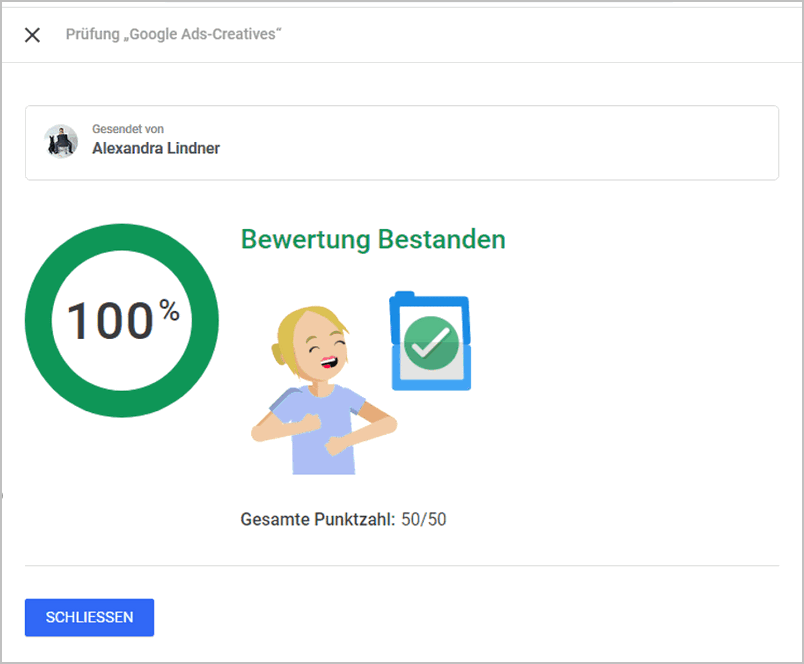Image resolution: width=804 pixels, height=664 pixels.
Task: Open Alexandra Lindner's profile avatar
Action: [61, 142]
